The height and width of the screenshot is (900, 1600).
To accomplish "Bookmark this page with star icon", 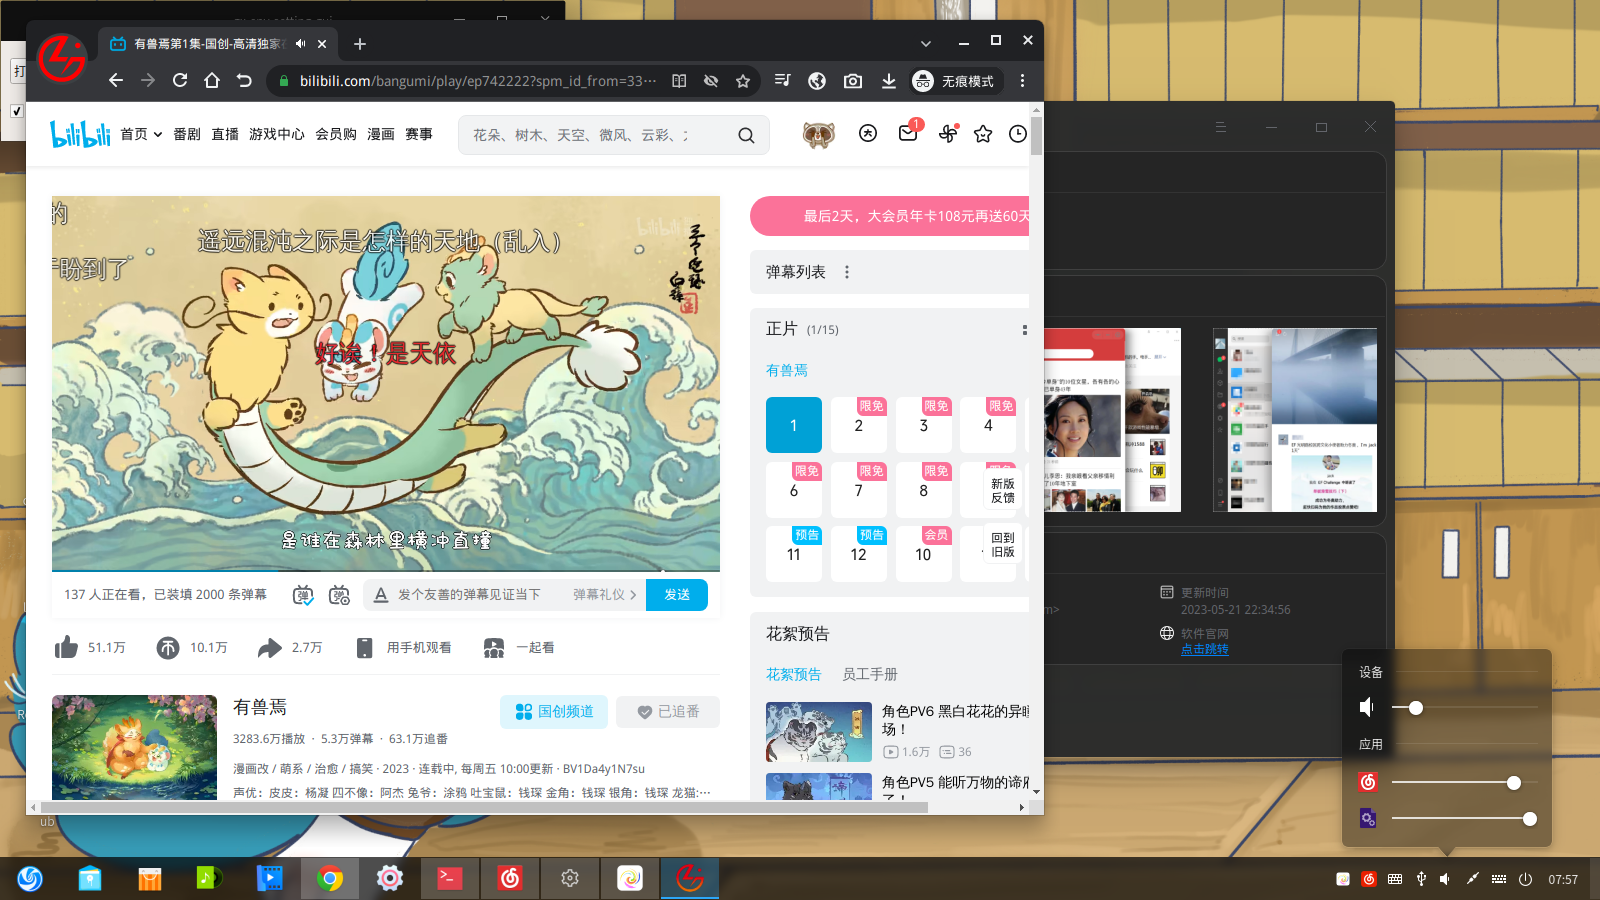I will [743, 81].
